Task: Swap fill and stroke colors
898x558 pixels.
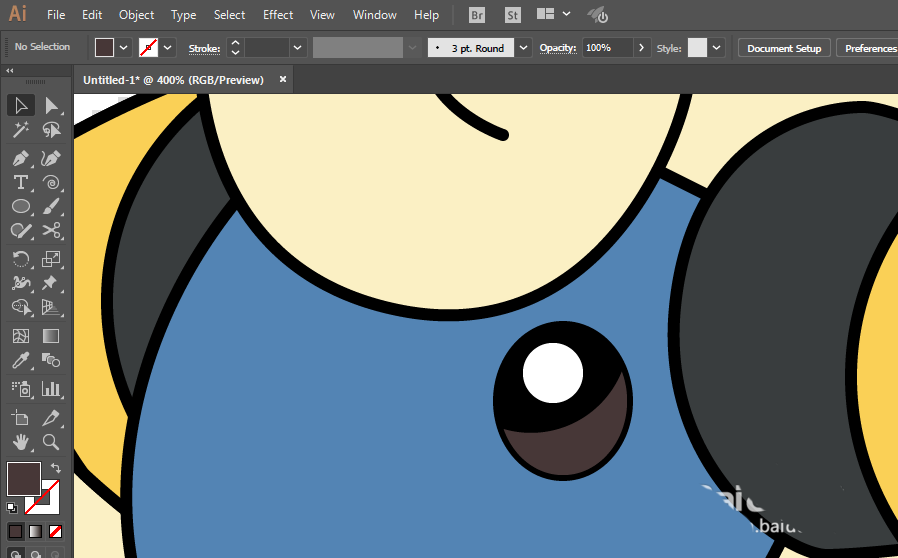Action: pyautogui.click(x=56, y=467)
